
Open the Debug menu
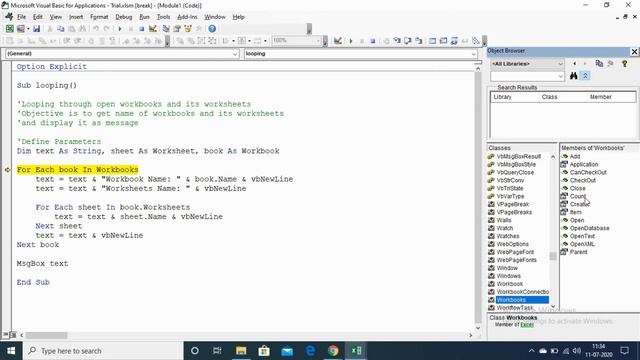123,17
